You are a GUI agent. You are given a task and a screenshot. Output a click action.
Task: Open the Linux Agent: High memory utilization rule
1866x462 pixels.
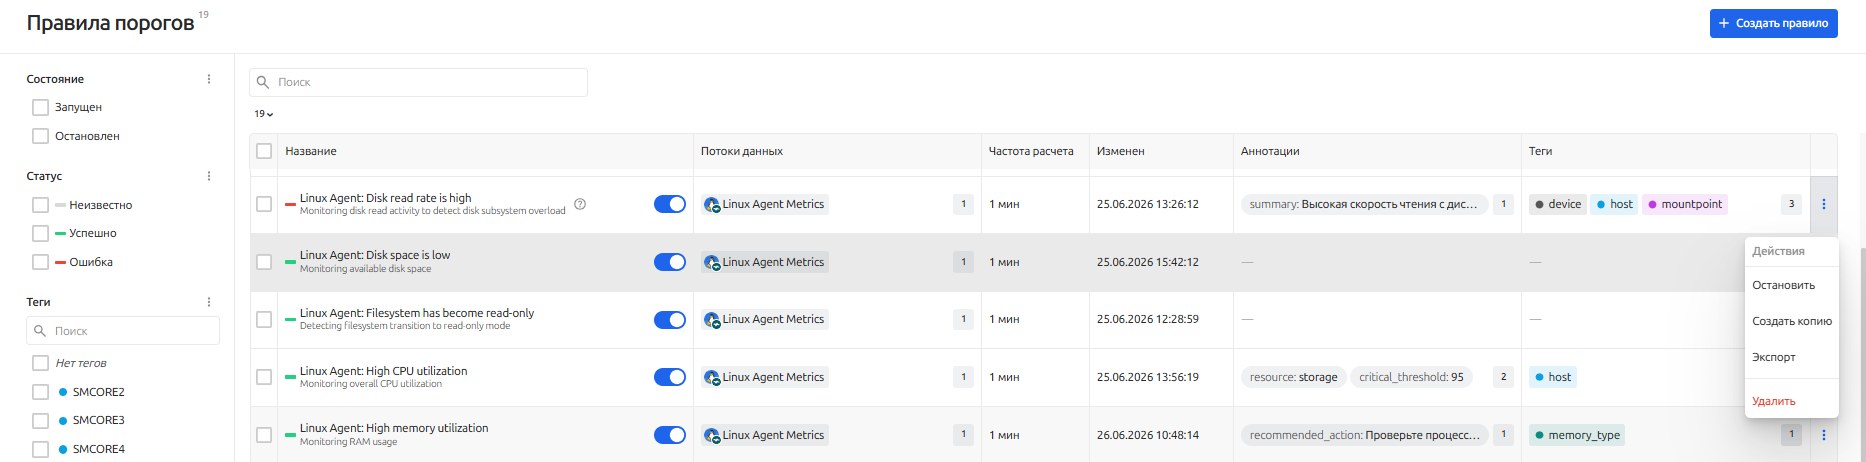(394, 428)
